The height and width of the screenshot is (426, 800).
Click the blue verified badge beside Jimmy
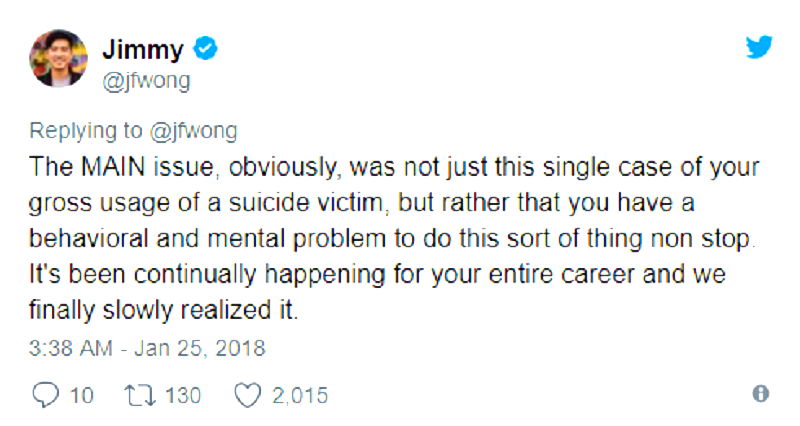[206, 48]
